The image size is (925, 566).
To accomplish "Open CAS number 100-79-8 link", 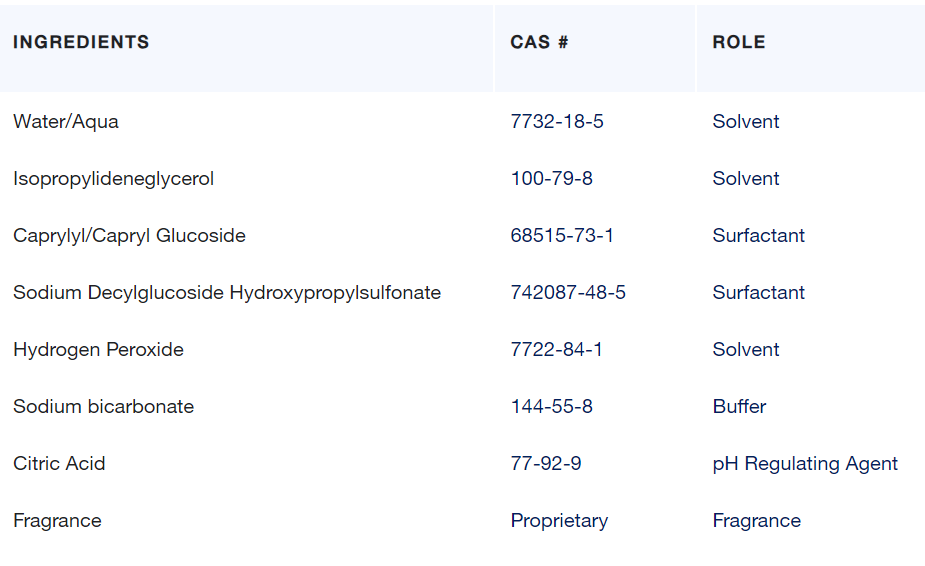I will pyautogui.click(x=551, y=179).
